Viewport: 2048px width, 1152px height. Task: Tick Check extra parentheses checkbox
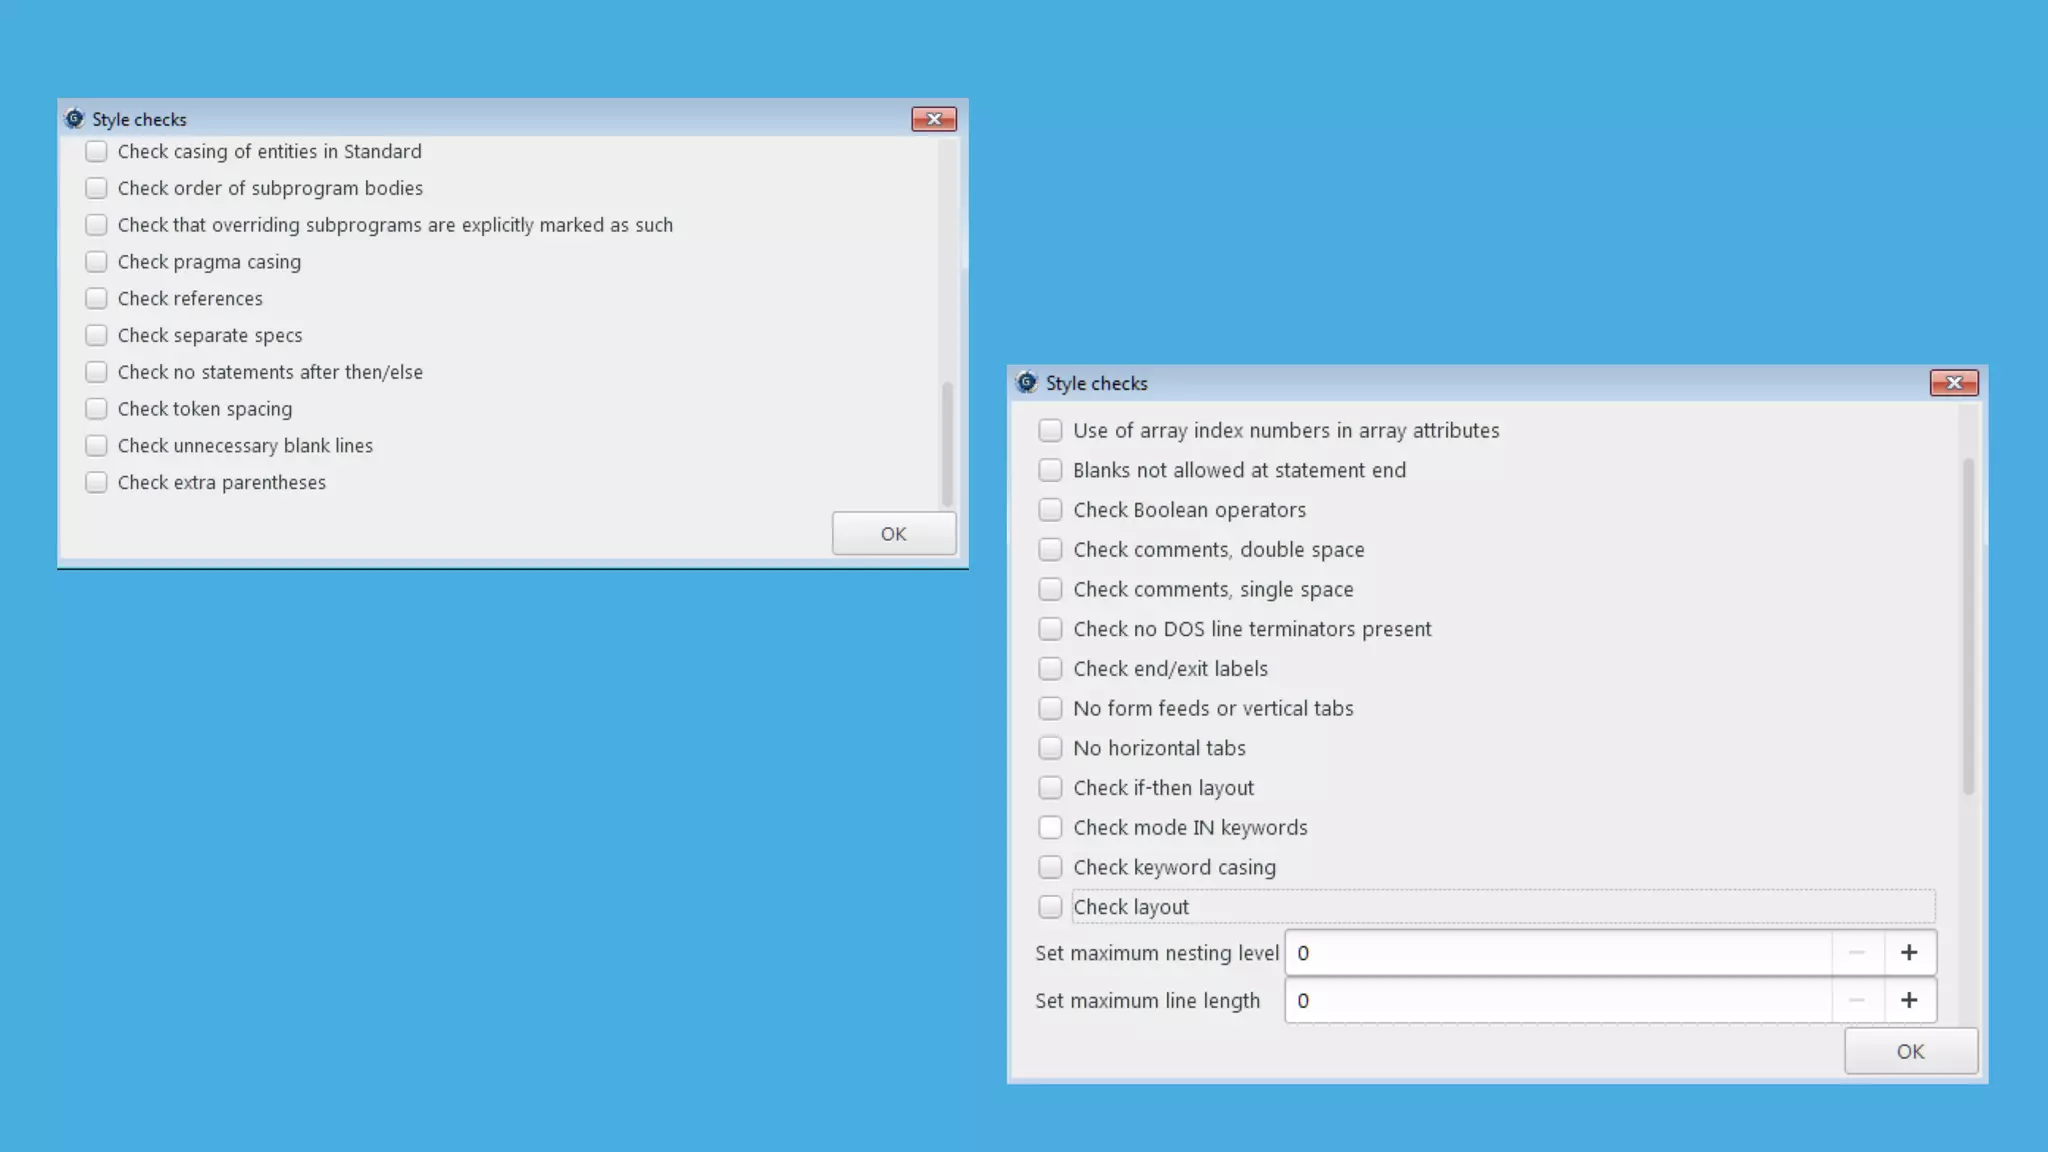[x=96, y=482]
